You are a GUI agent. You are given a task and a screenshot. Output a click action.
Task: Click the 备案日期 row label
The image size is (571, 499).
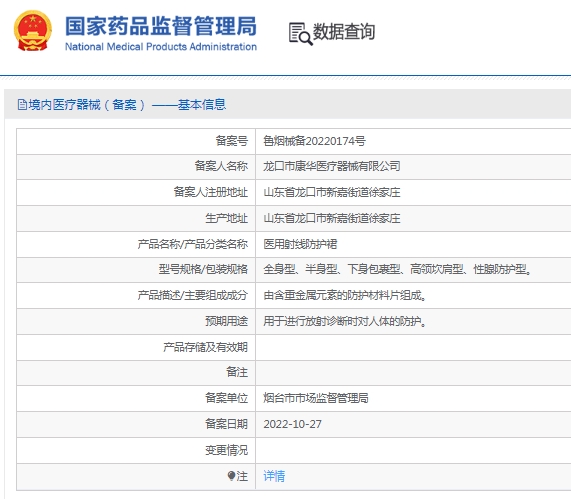(x=227, y=424)
